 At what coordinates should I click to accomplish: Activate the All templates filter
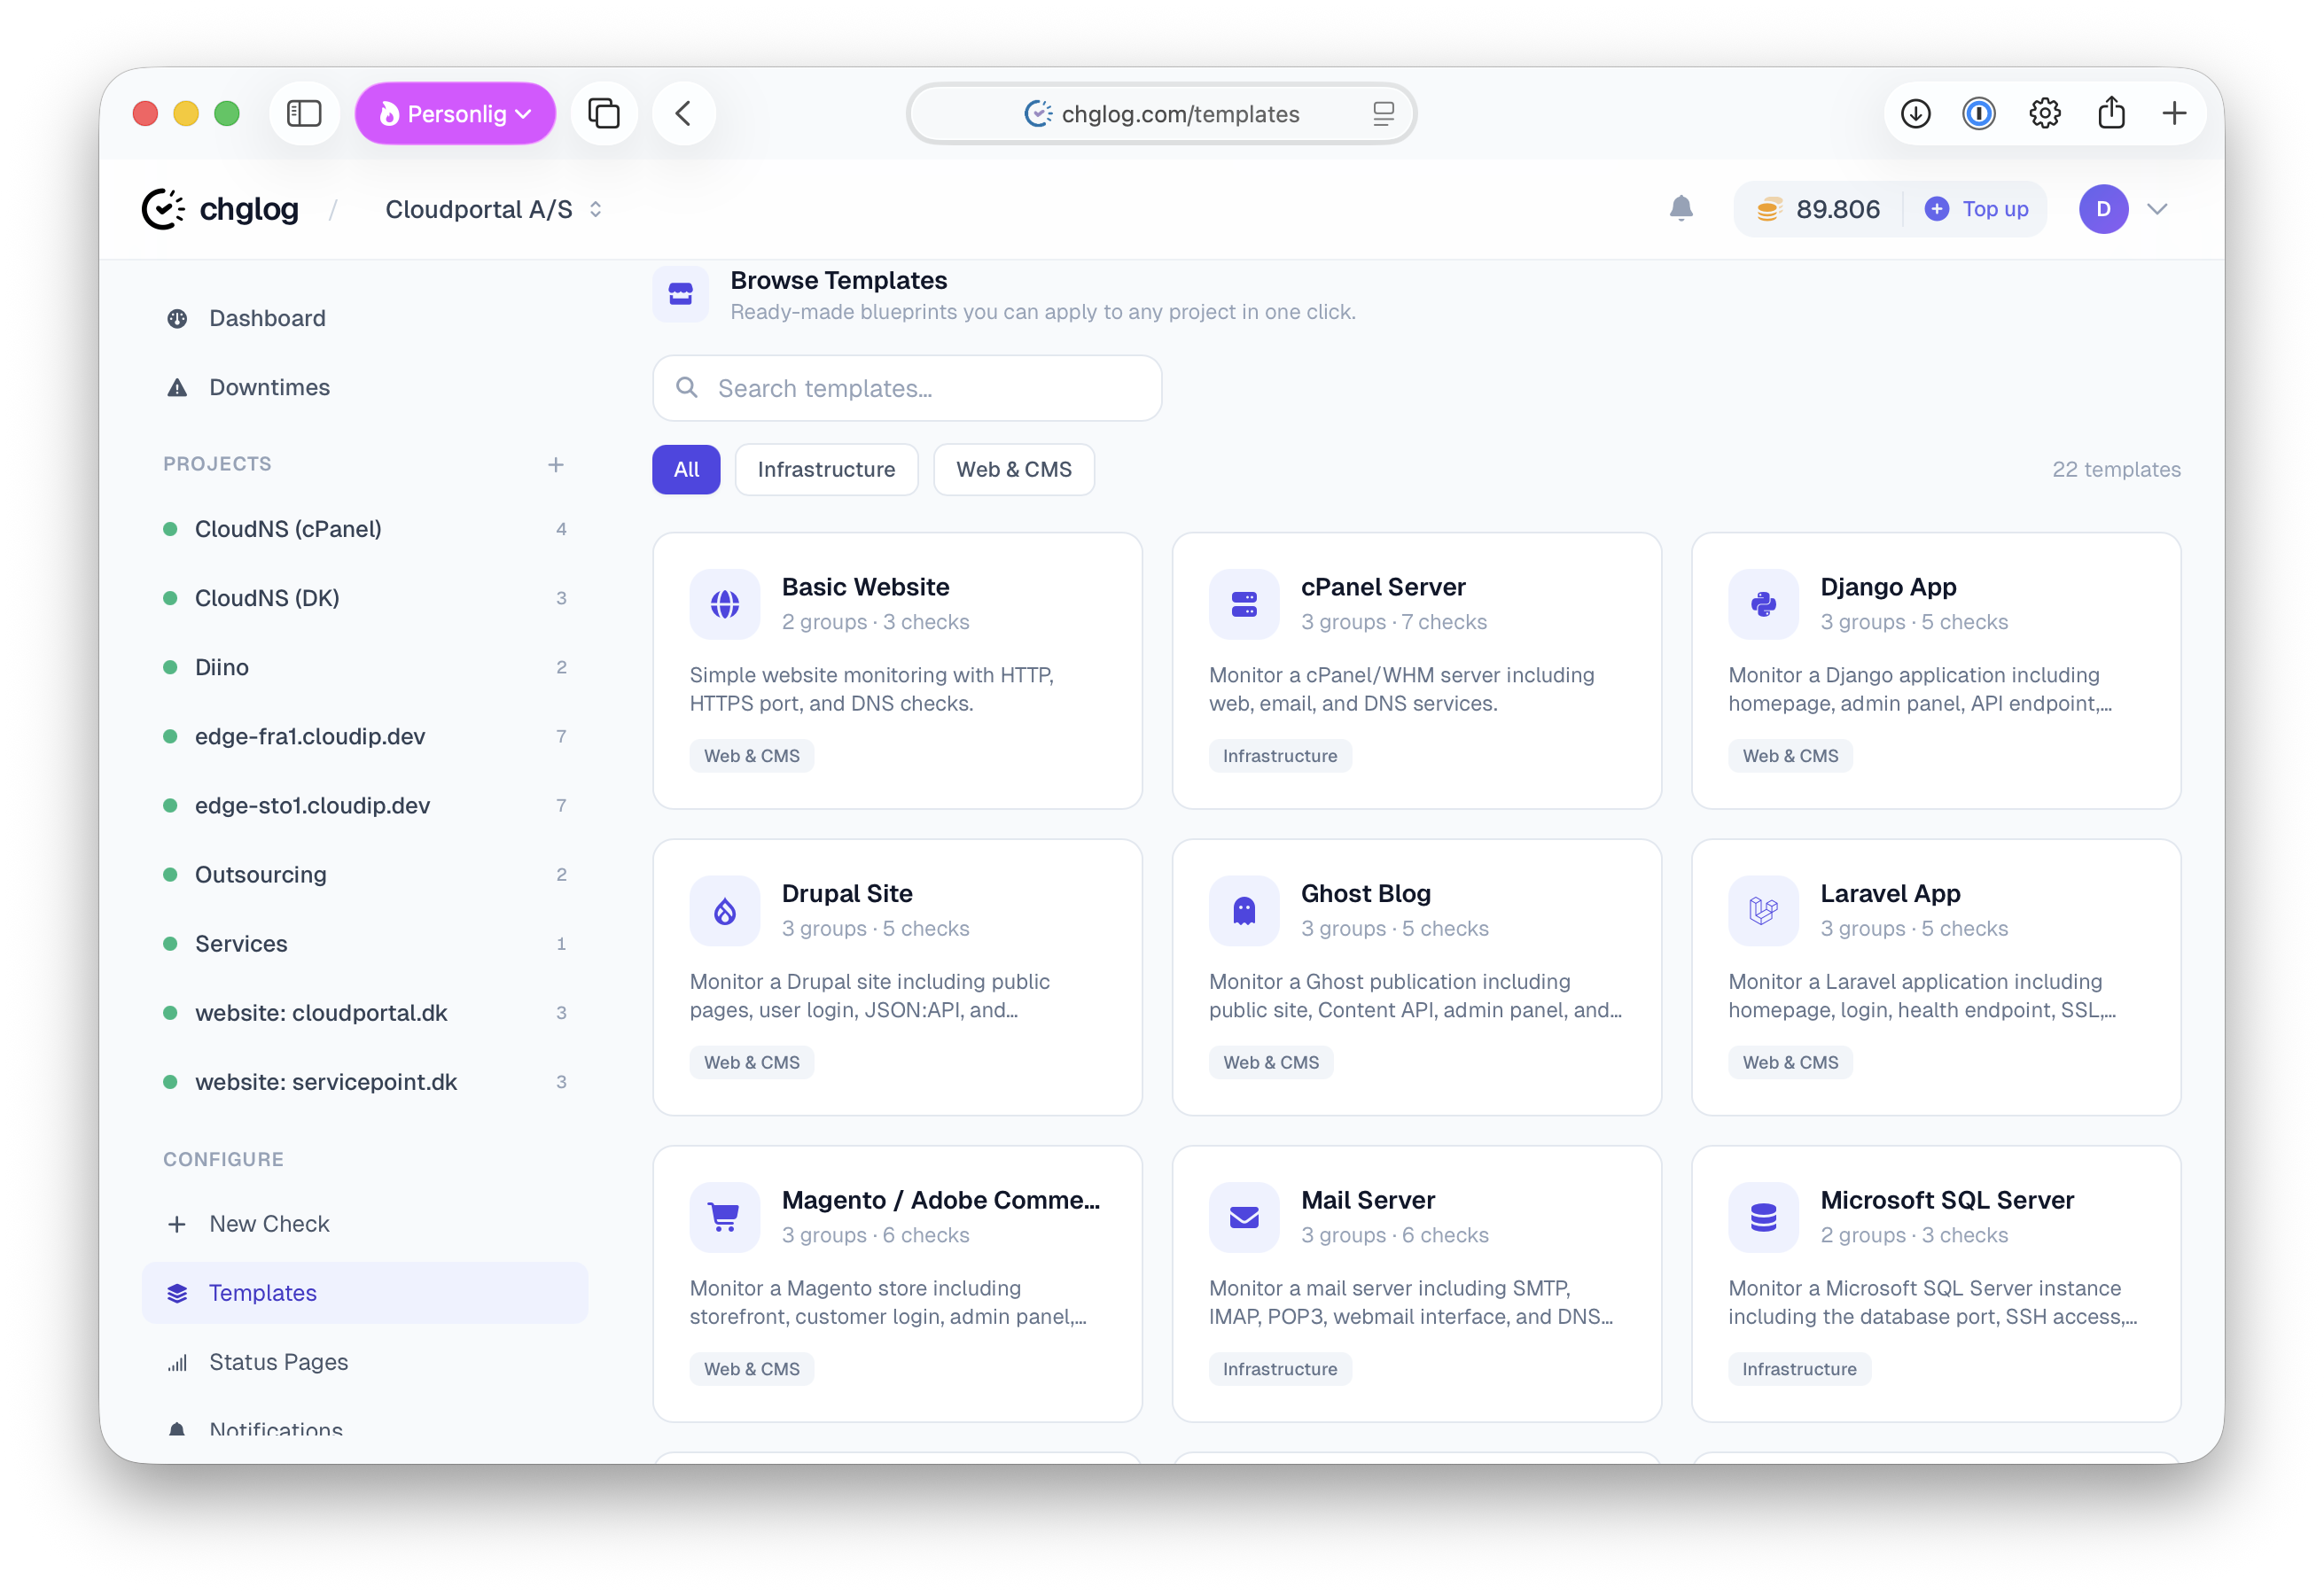click(686, 469)
